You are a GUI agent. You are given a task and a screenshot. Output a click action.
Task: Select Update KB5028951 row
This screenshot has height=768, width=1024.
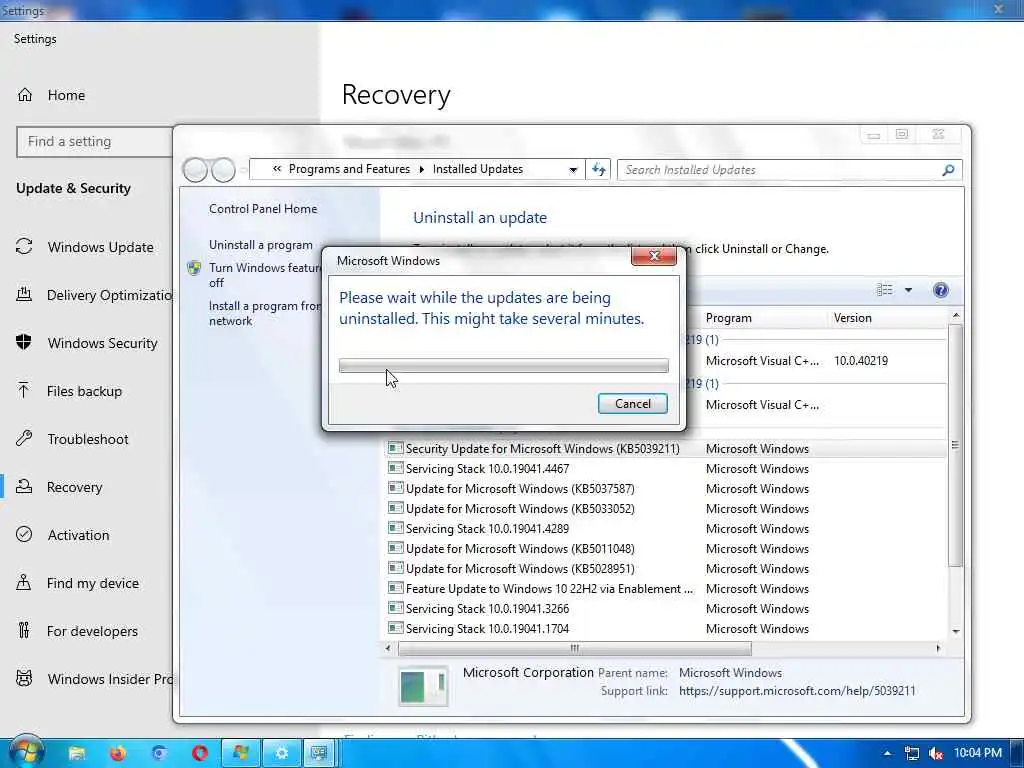click(x=666, y=569)
